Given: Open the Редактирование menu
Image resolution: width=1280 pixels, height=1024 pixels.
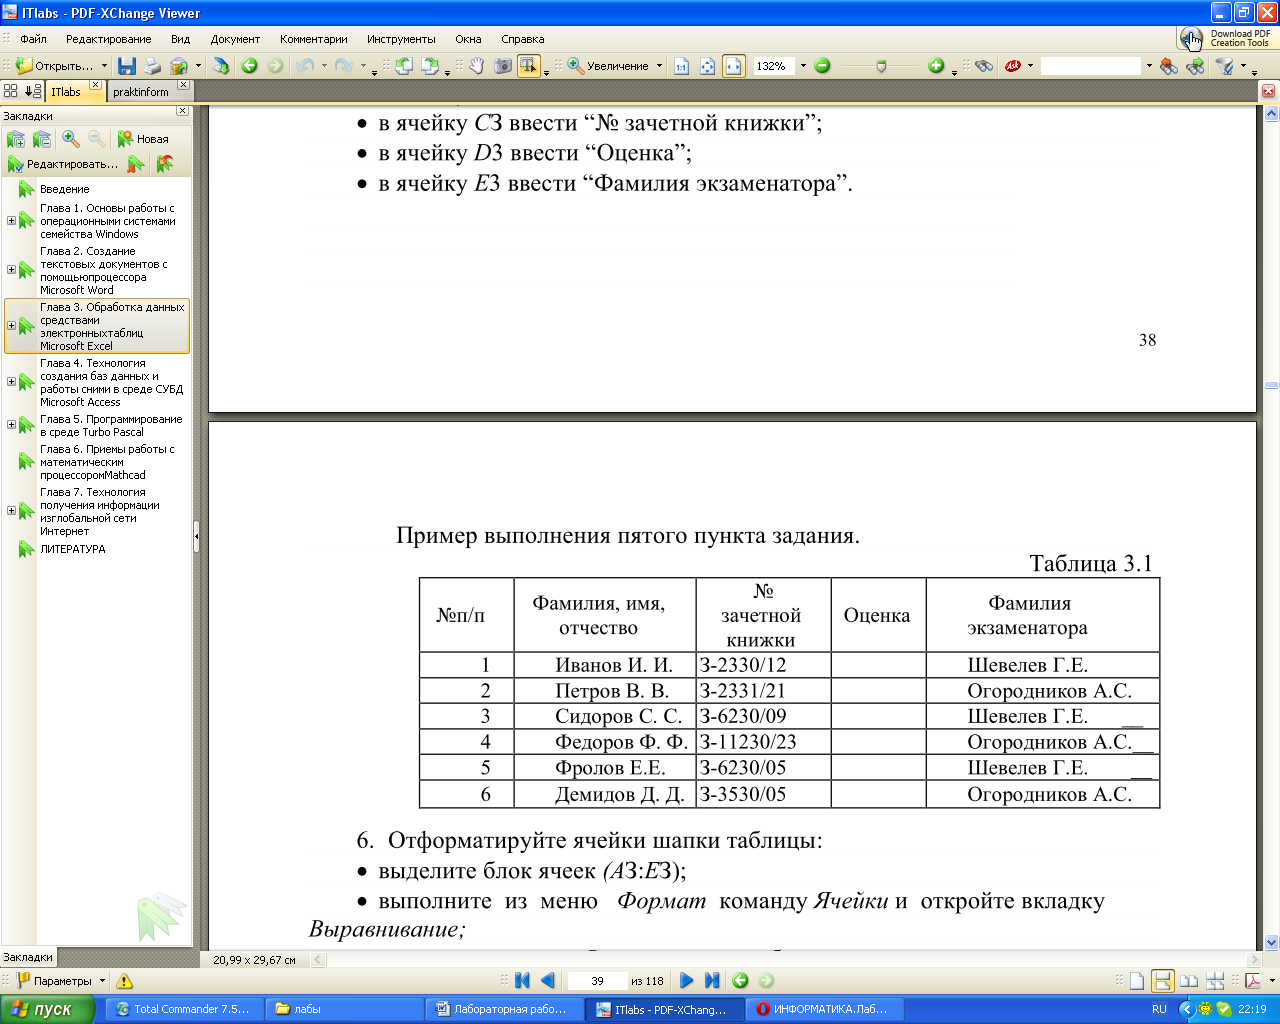Looking at the screenshot, I should point(109,39).
